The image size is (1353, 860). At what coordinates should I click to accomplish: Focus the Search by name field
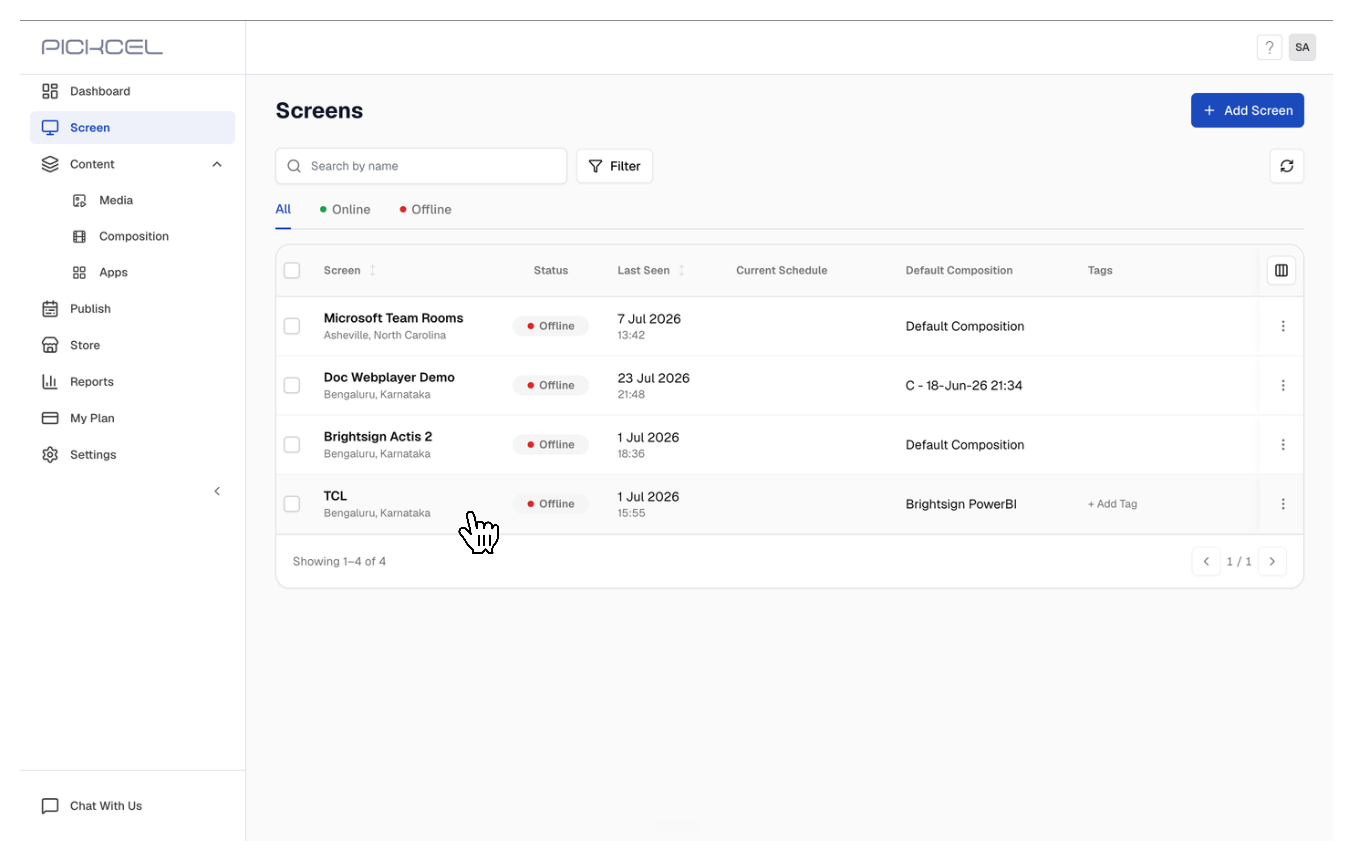click(421, 166)
